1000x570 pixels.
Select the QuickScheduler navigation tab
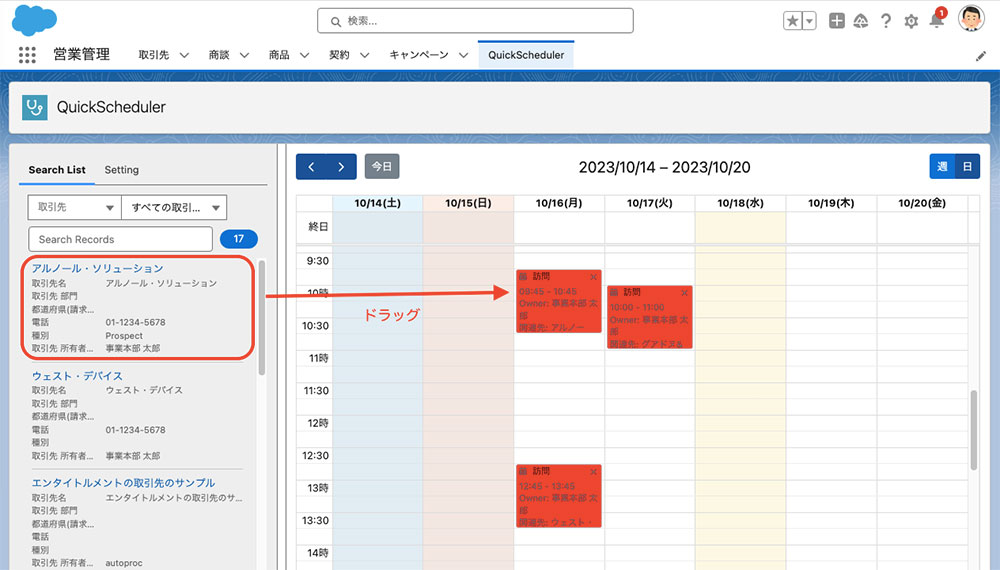(526, 55)
